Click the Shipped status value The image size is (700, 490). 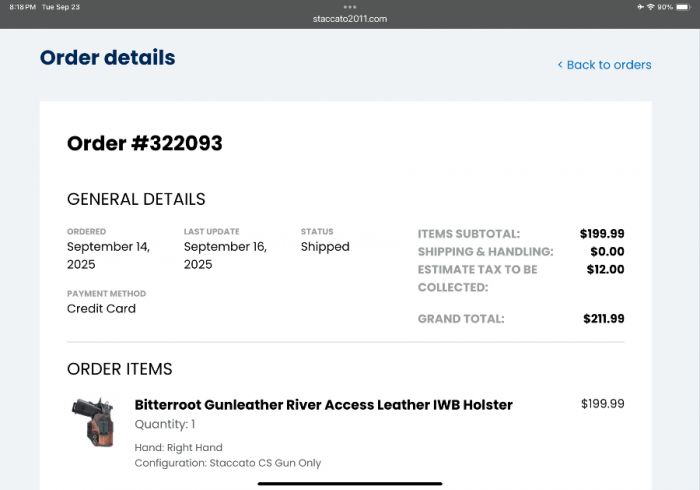pos(325,247)
